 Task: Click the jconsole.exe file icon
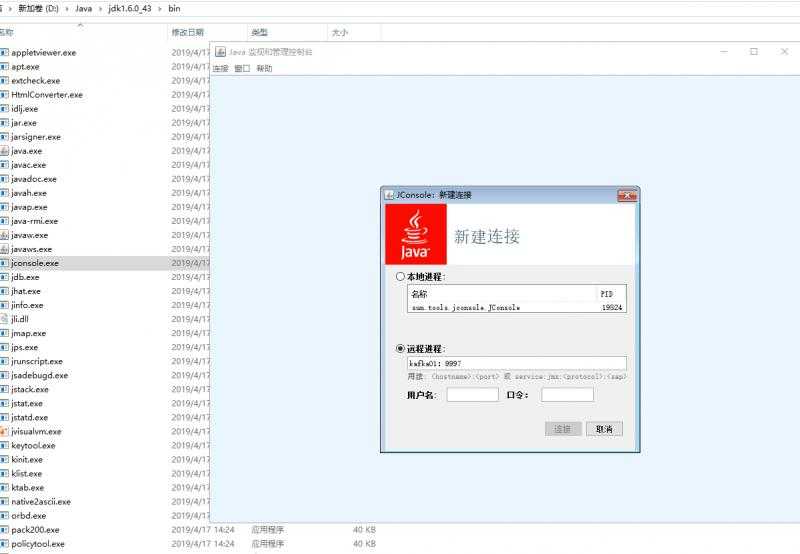(5, 263)
